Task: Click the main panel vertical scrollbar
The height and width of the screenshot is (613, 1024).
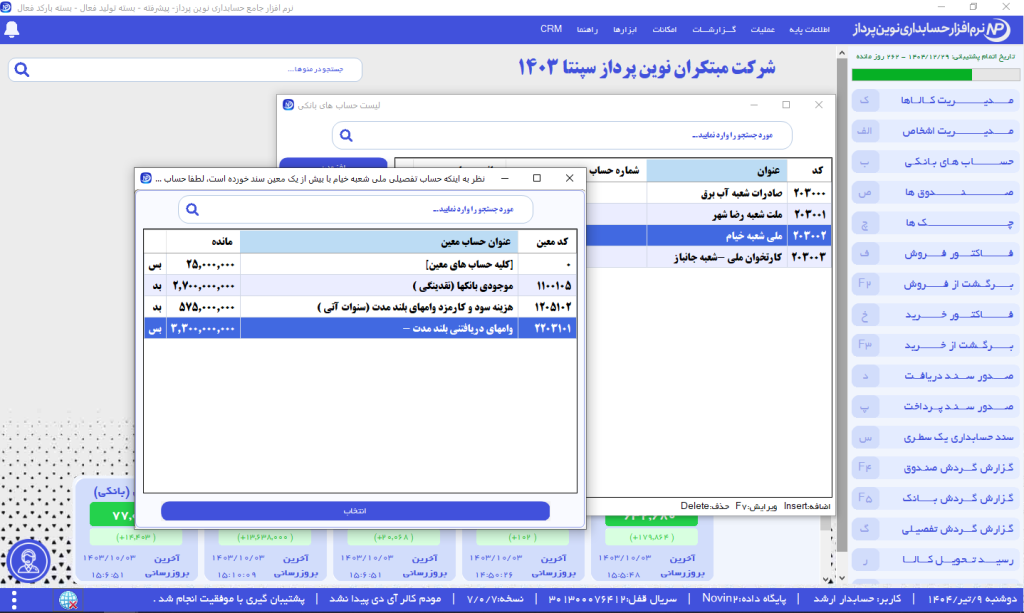Action: [x=841, y=317]
